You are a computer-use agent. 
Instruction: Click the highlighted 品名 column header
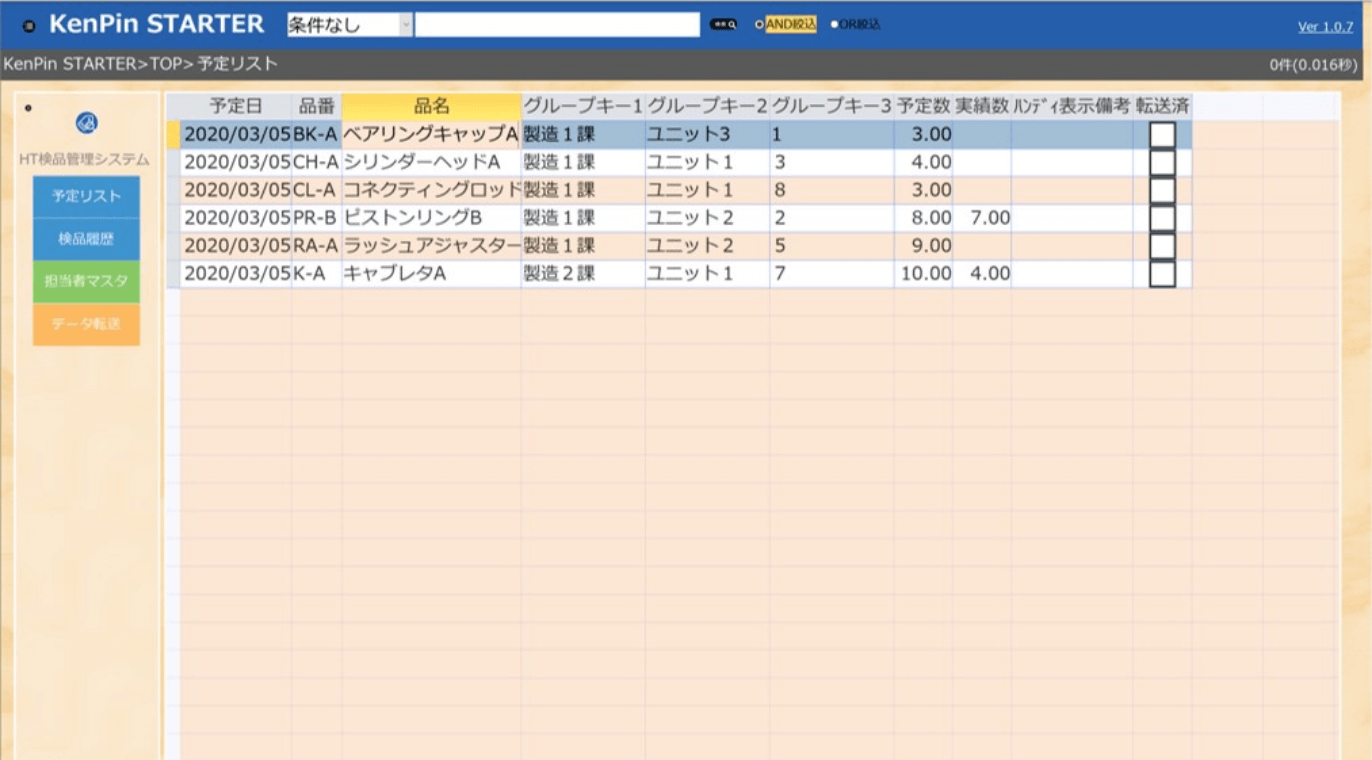432,106
